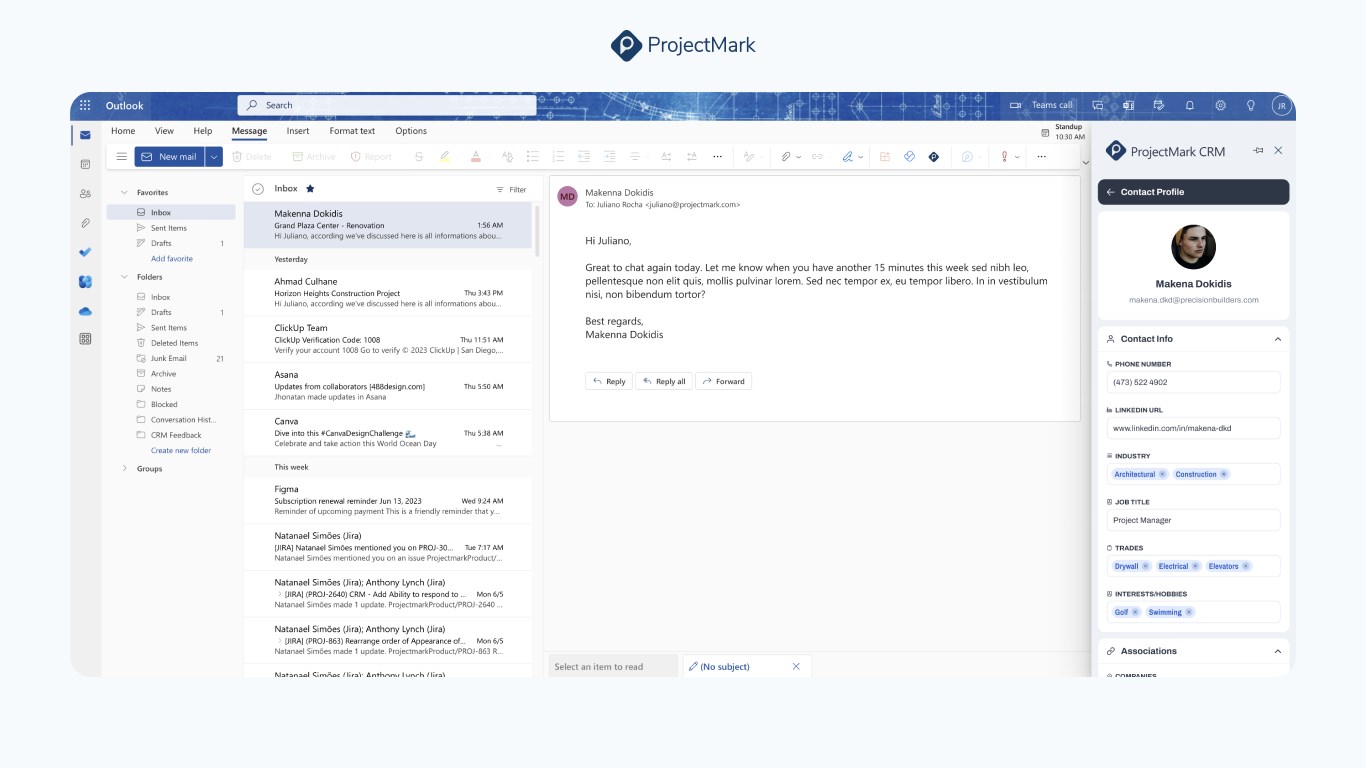
Task: Click the Select all circle beside Inbox
Action: click(x=257, y=188)
